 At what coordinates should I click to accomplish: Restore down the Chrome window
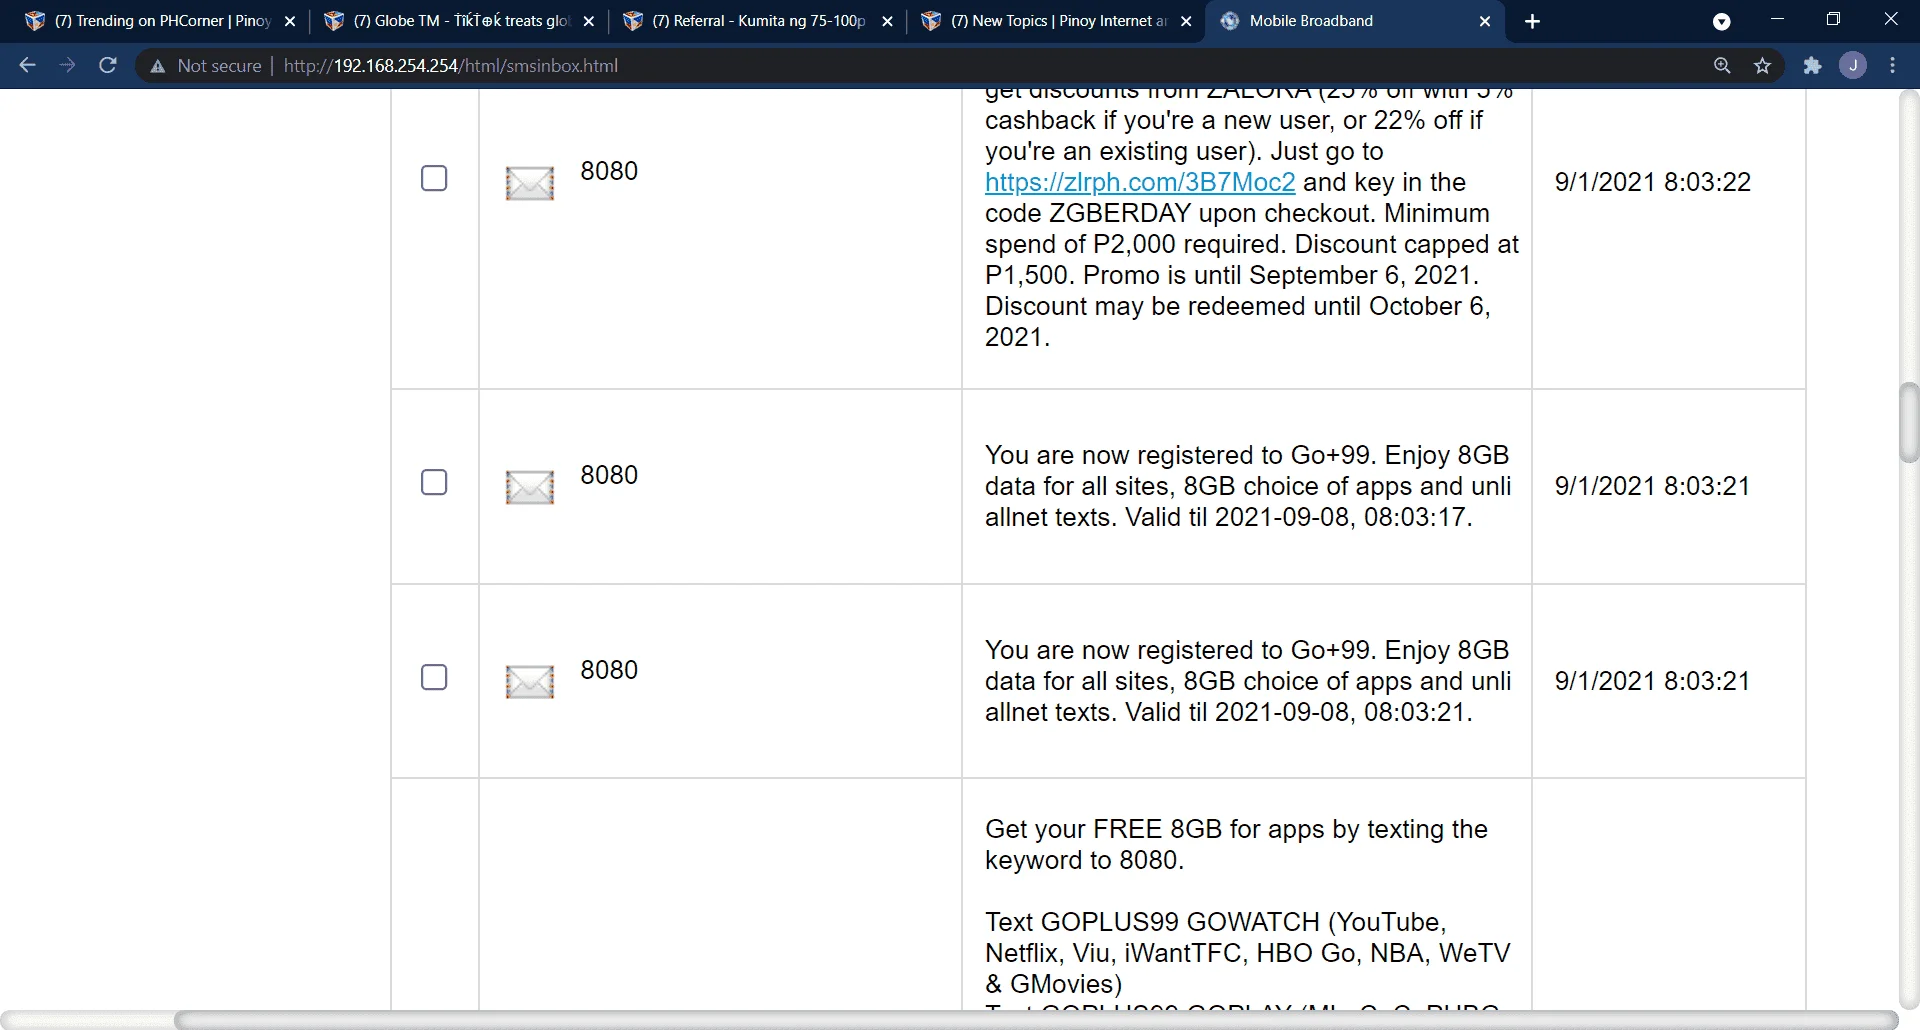1833,20
